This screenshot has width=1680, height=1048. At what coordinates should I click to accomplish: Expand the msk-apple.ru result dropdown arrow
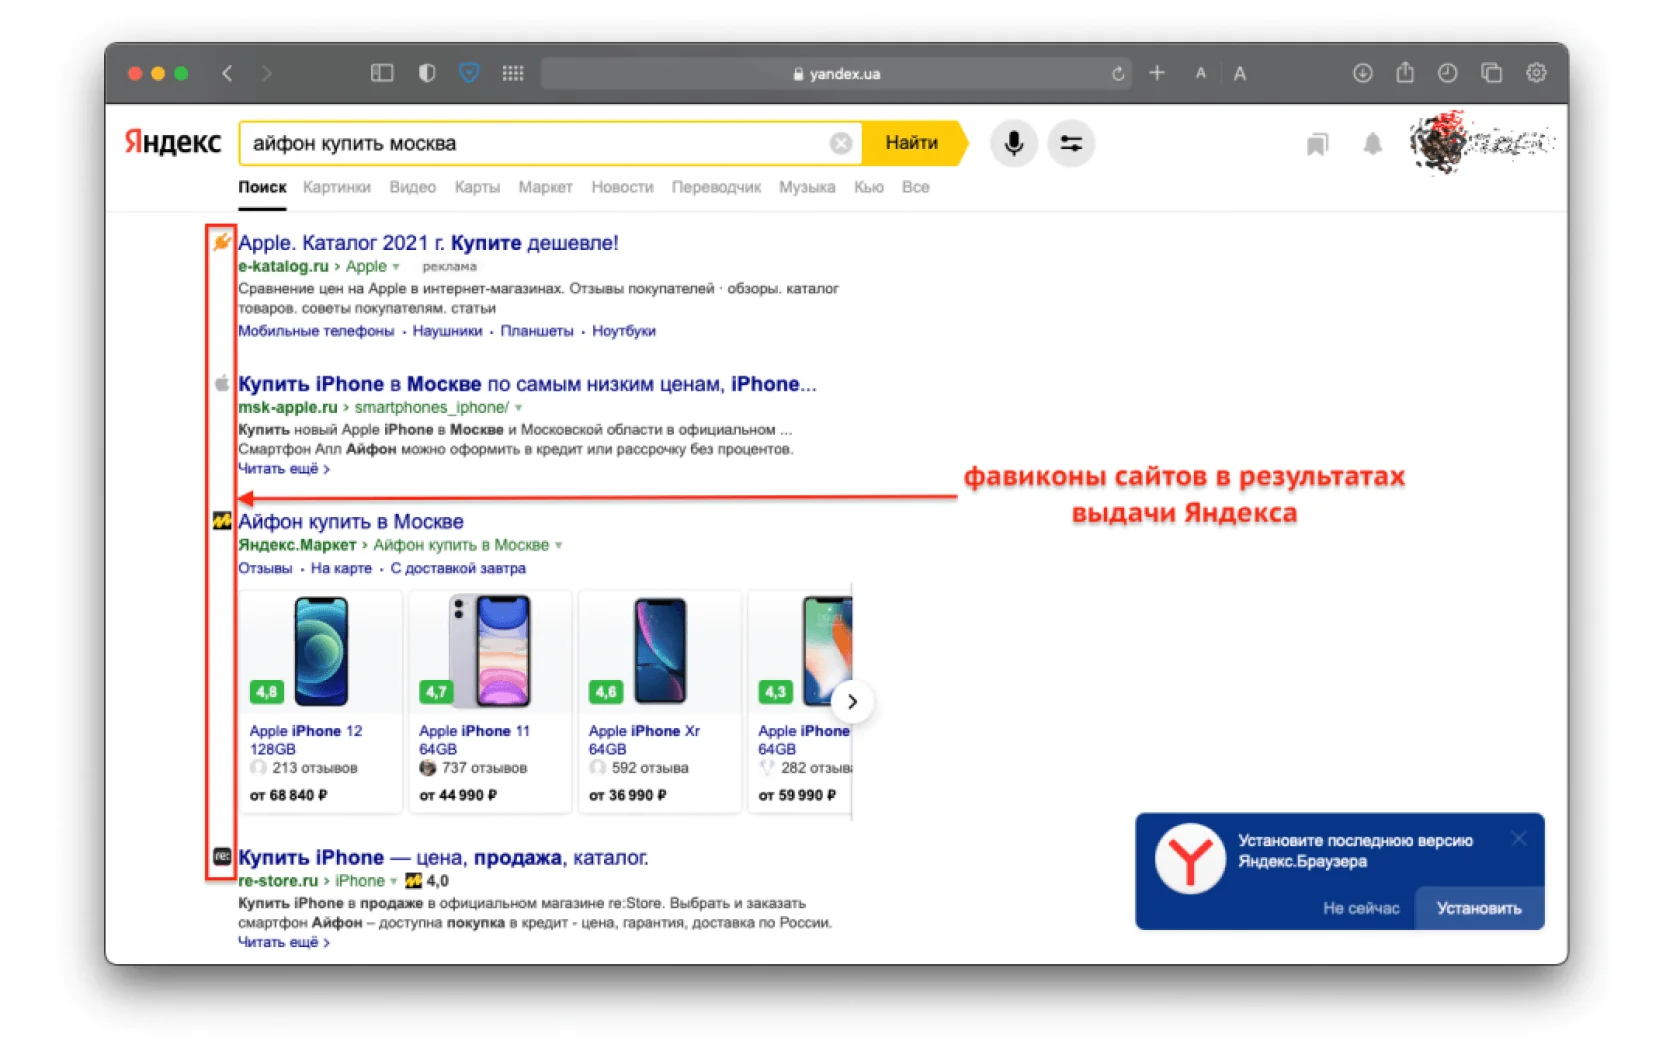(x=518, y=408)
